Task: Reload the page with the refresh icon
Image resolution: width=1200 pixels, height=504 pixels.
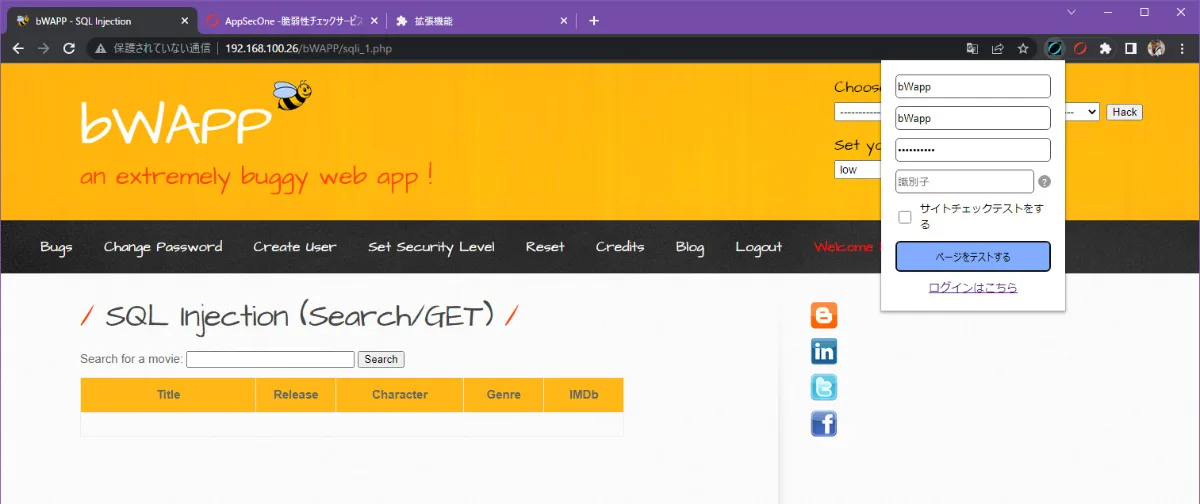Action: click(69, 48)
